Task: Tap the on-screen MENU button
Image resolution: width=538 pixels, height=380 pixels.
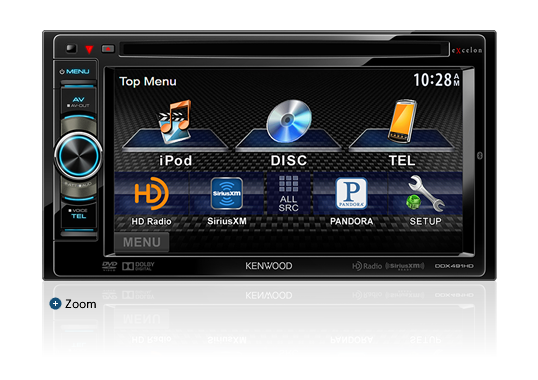Action: [142, 242]
